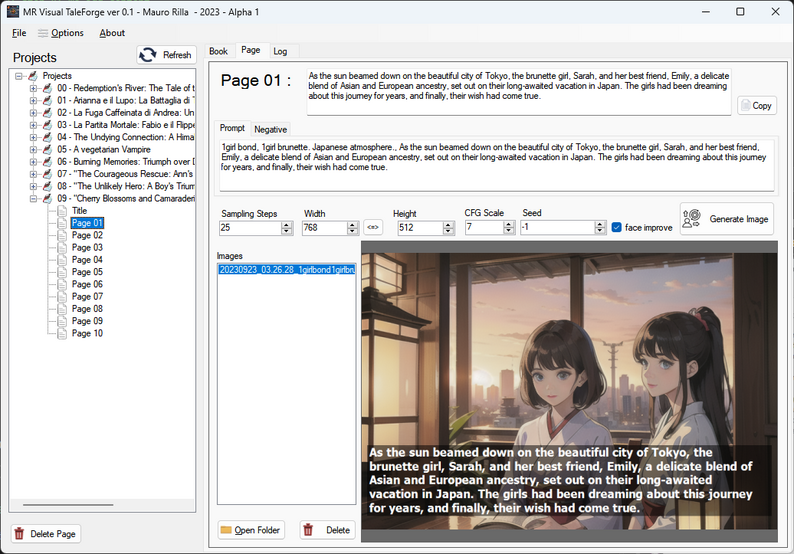The height and width of the screenshot is (554, 794).
Task: Click the Generate Image icon button
Action: [x=691, y=219]
